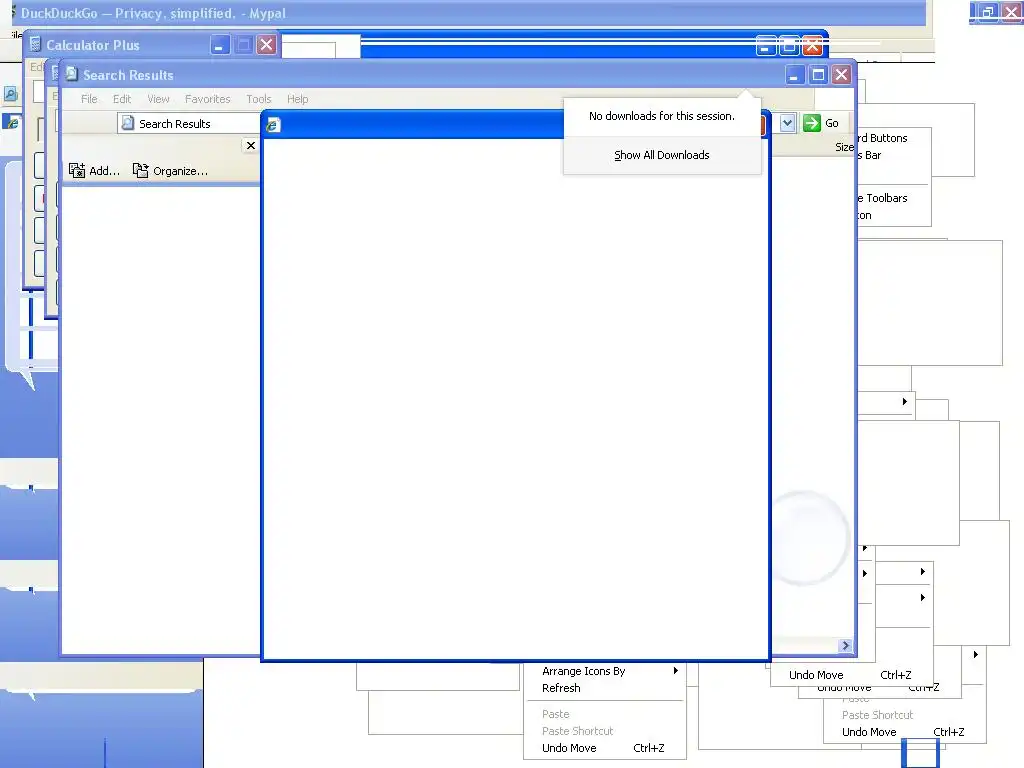Open the Favorites menu in Search Results

tap(208, 99)
